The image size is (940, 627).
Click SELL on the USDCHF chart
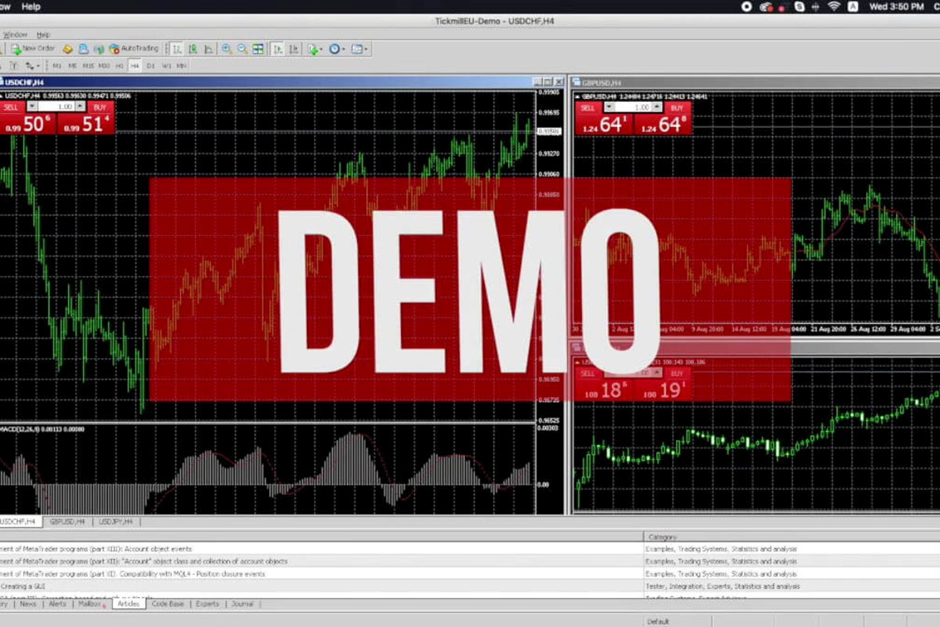click(x=11, y=107)
